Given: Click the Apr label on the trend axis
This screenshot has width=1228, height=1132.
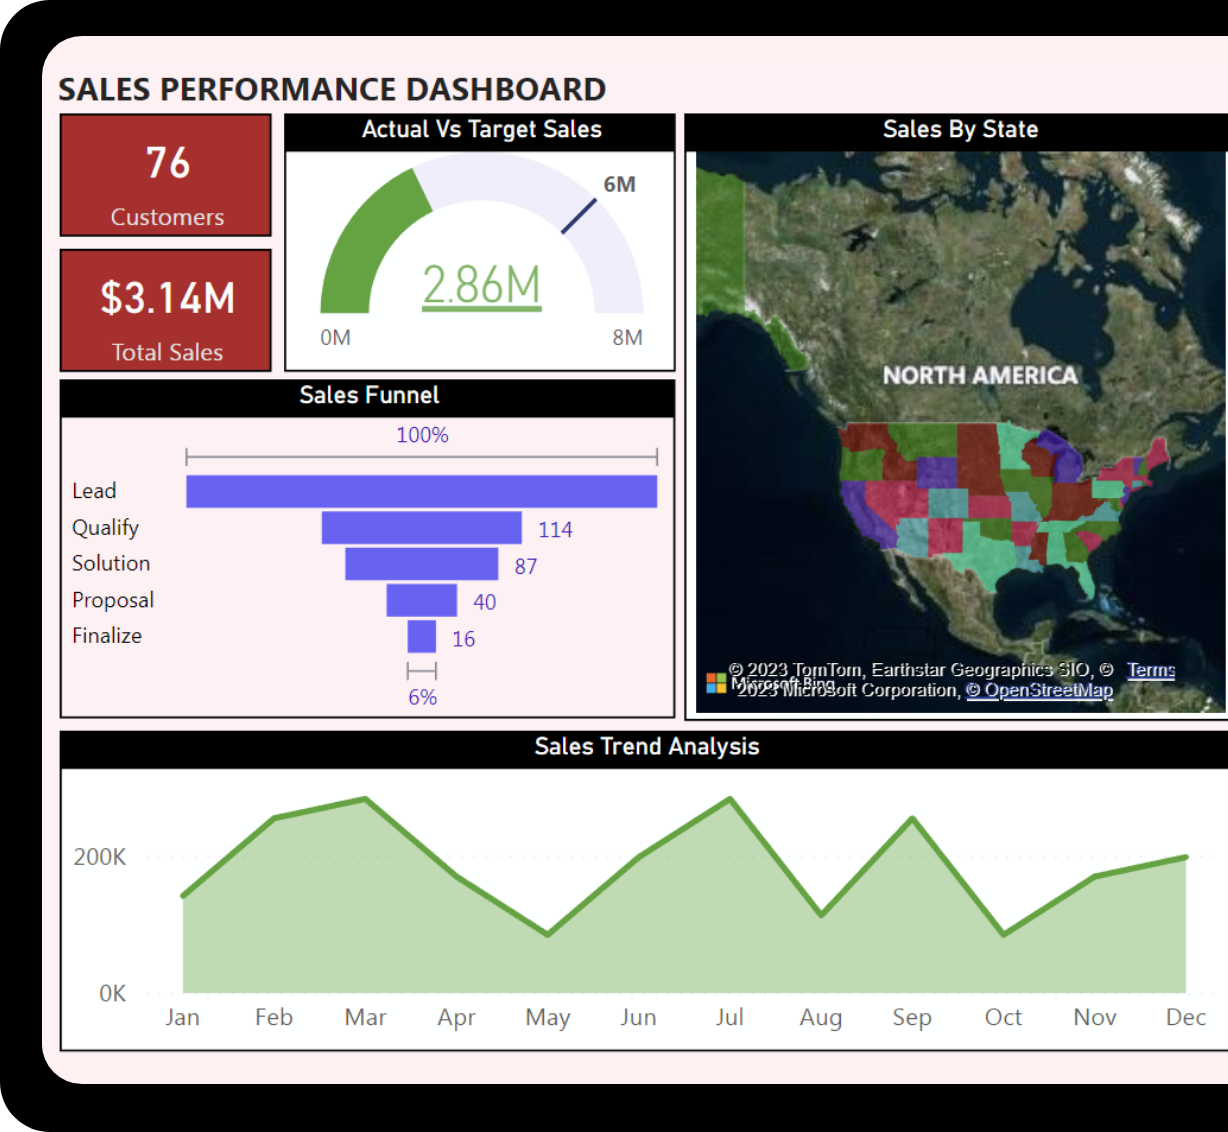Looking at the screenshot, I should point(456,1019).
